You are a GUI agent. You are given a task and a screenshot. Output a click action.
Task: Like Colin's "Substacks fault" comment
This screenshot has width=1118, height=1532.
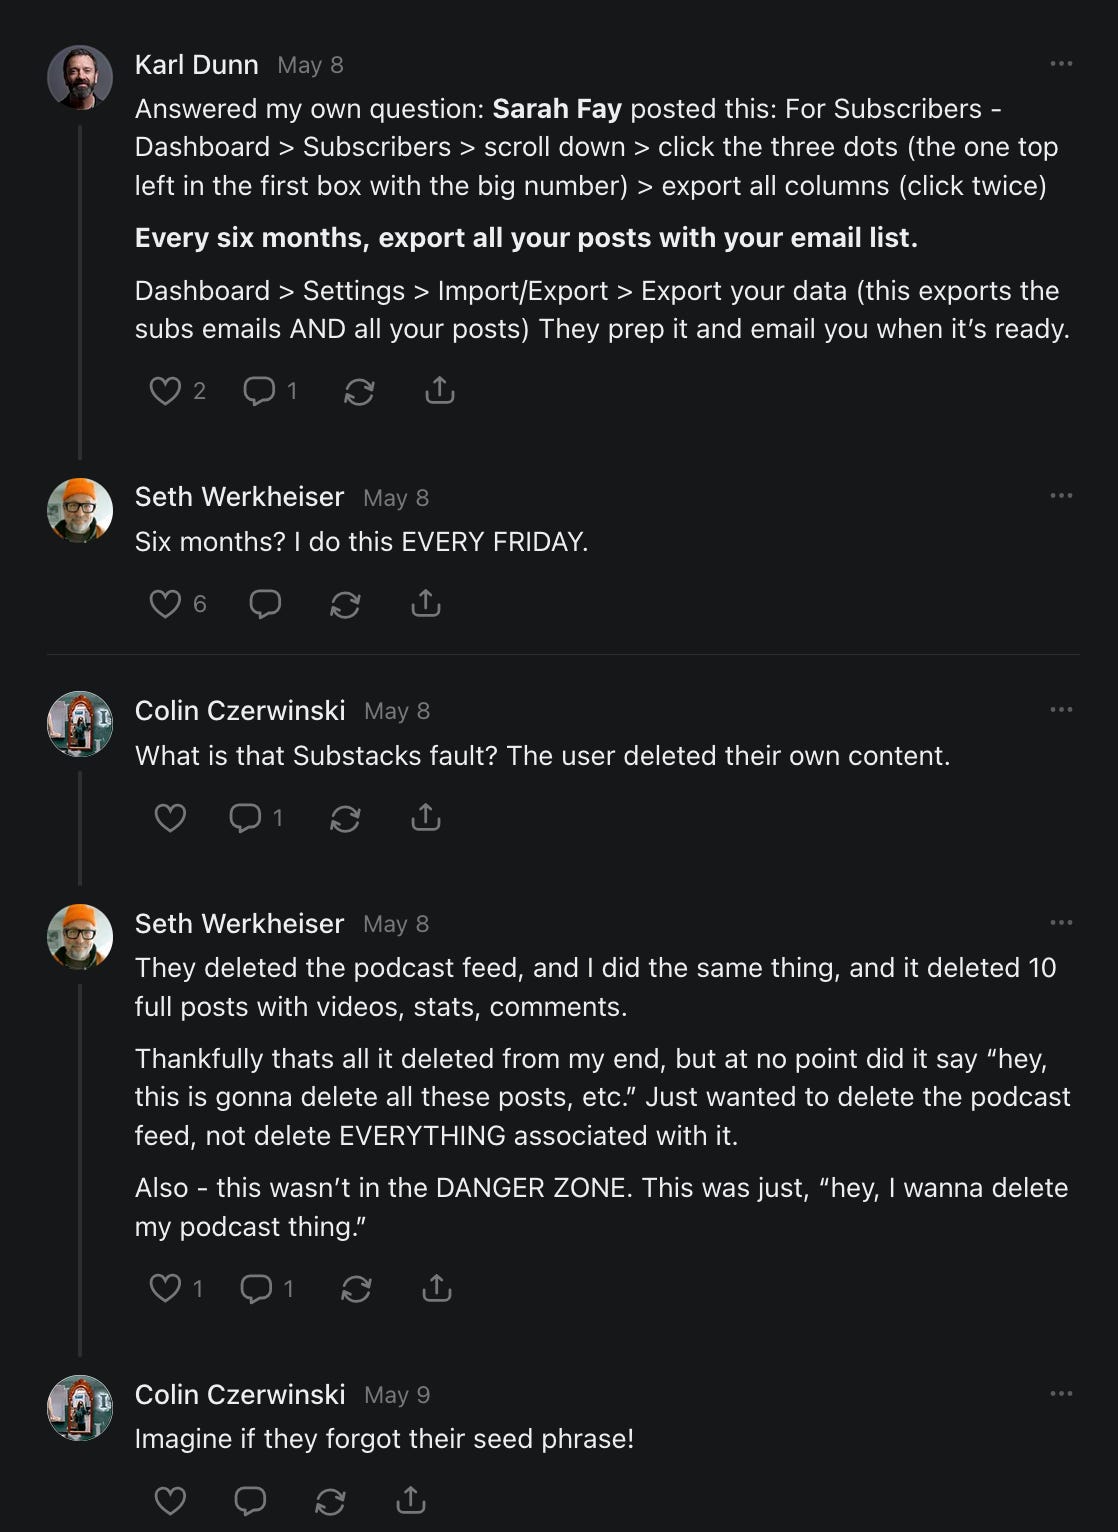coord(170,818)
